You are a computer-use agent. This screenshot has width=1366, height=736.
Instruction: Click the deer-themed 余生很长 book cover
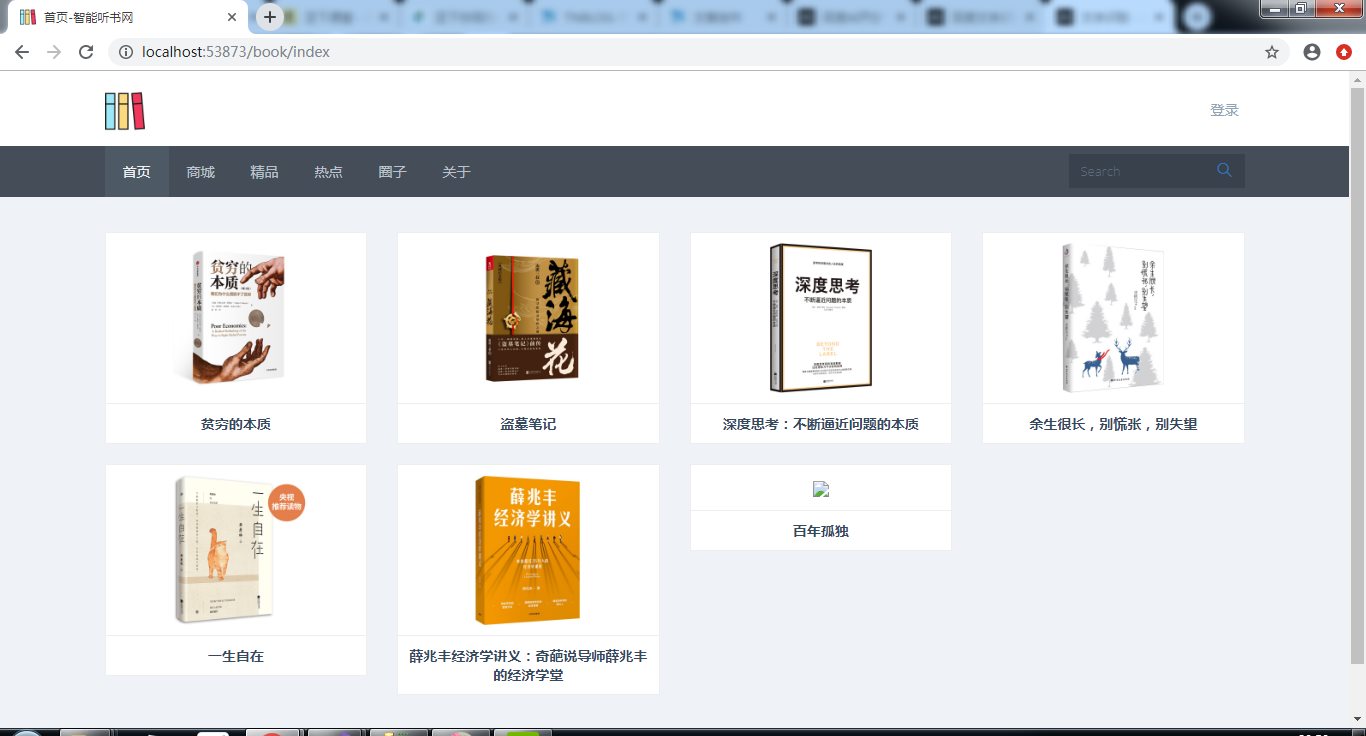[1113, 318]
